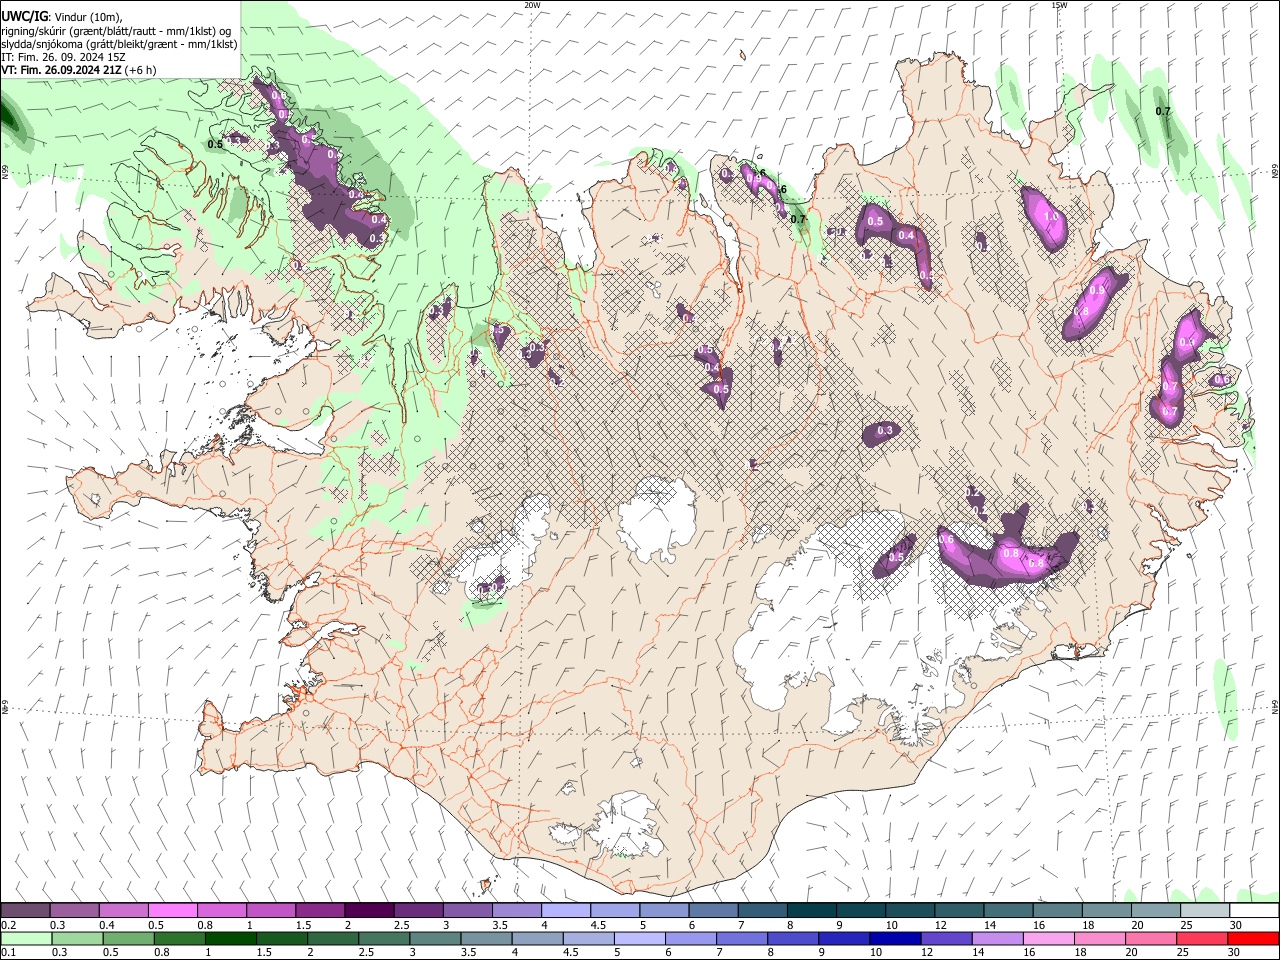1280x960 pixels.
Task: Click the '2.5' label in the rain legend
Action: coord(366,952)
